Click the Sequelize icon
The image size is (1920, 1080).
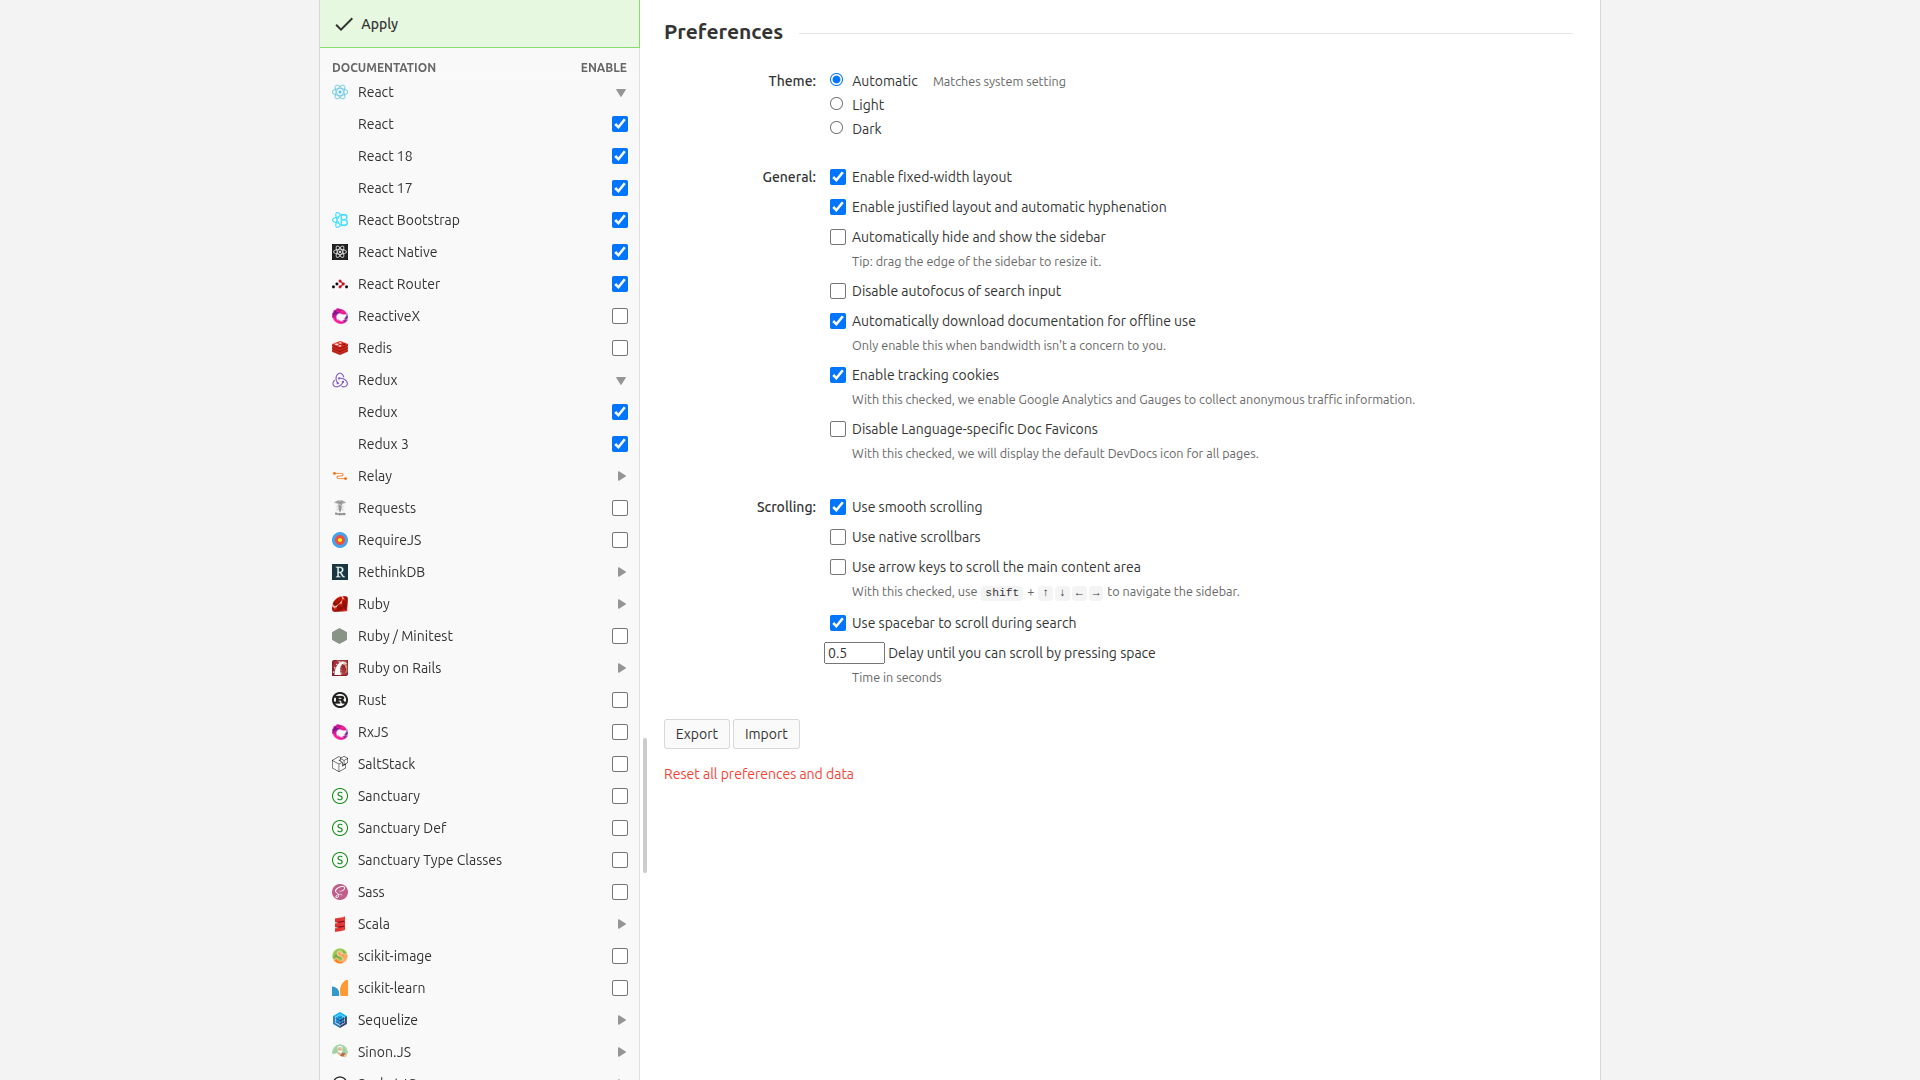(x=340, y=1020)
